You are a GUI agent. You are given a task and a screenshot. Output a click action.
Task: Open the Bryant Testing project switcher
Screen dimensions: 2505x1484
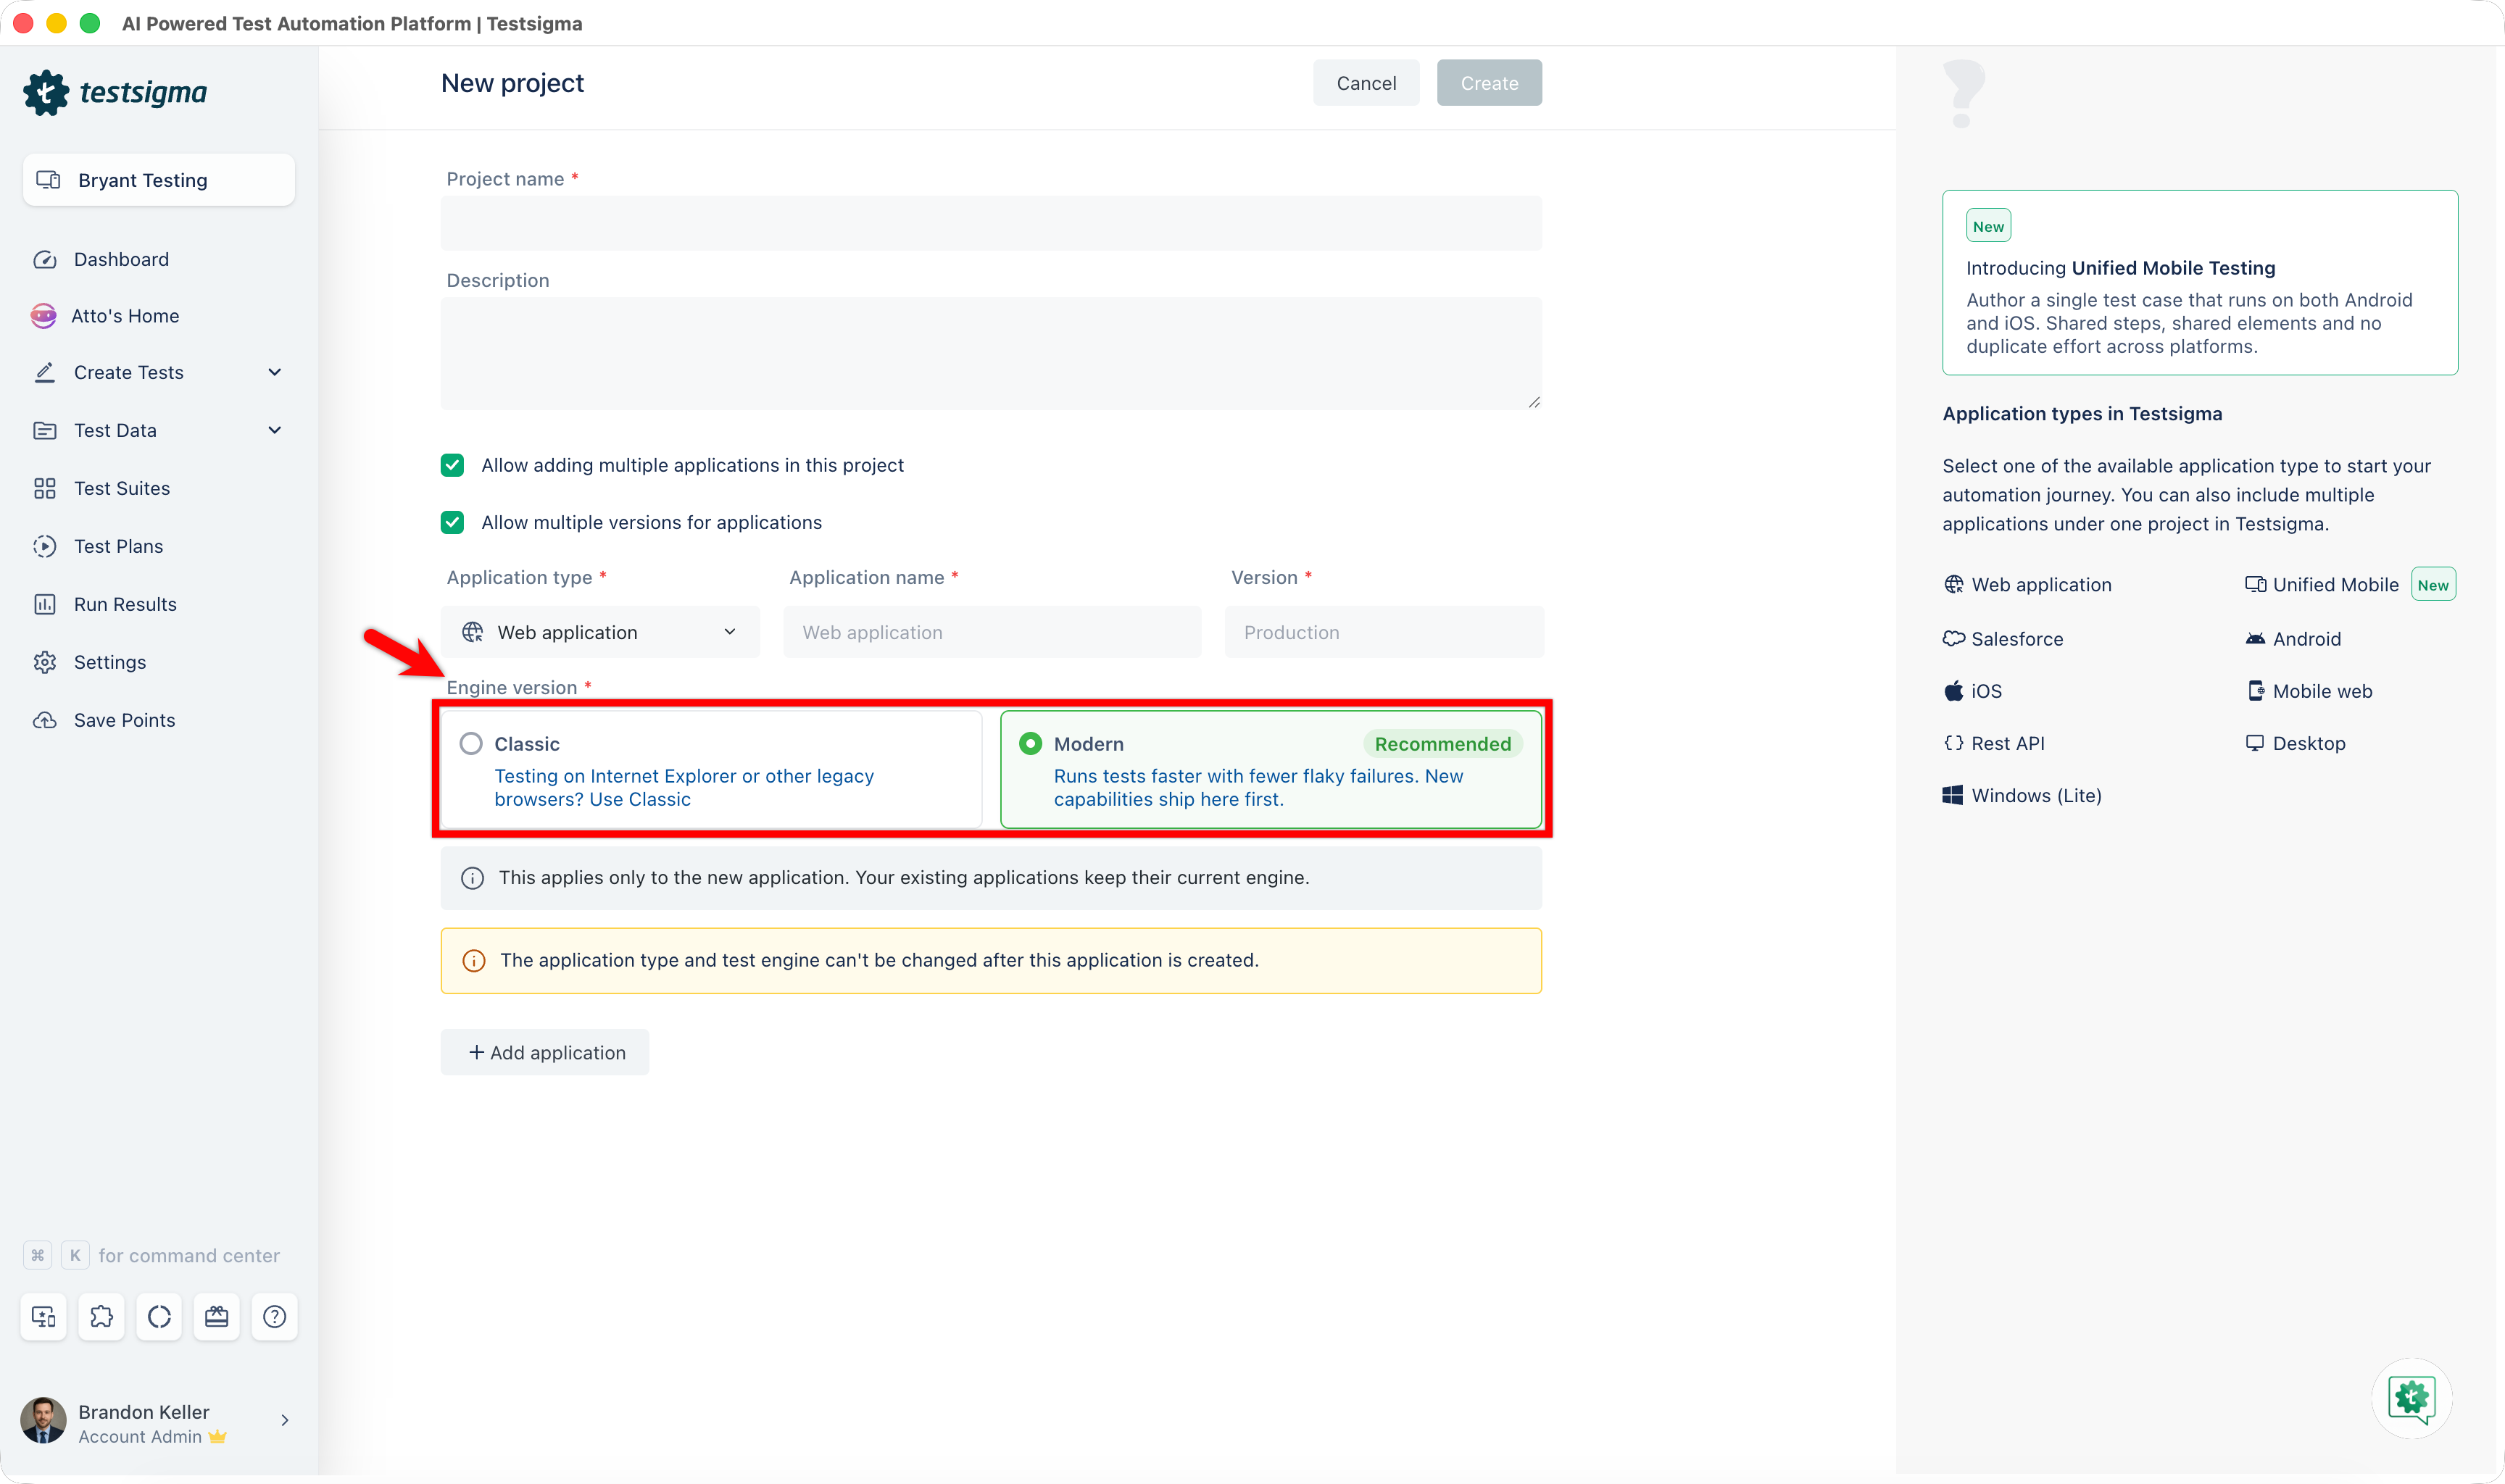(x=159, y=180)
